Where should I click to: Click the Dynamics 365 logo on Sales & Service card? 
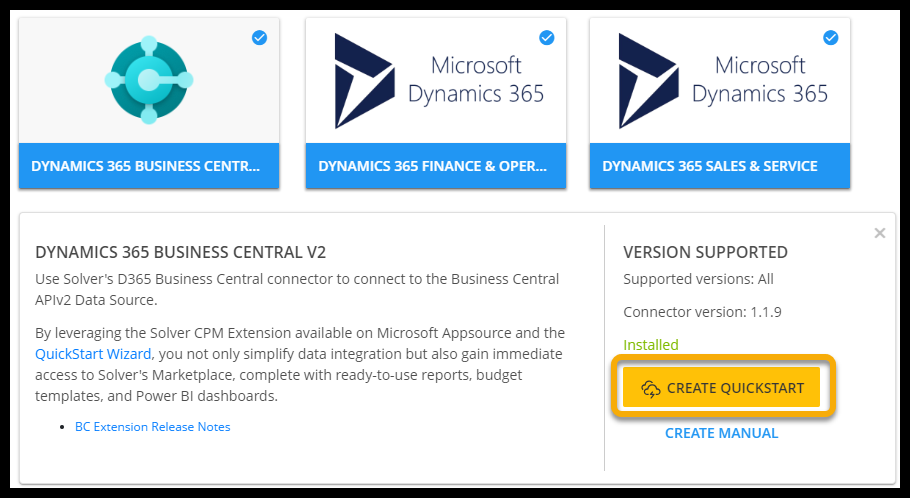[650, 80]
